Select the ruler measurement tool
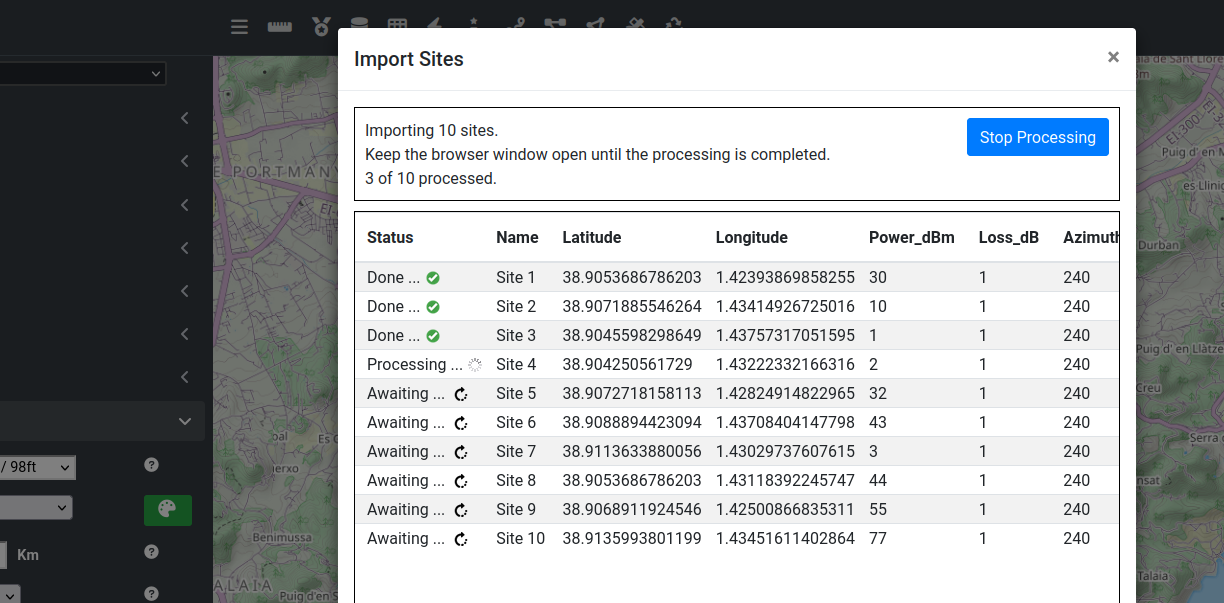This screenshot has height=603, width=1224. pyautogui.click(x=279, y=27)
